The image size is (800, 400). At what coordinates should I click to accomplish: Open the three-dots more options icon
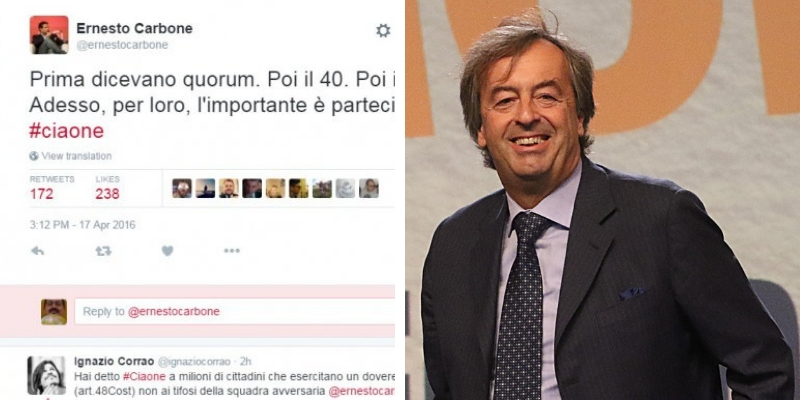click(232, 251)
